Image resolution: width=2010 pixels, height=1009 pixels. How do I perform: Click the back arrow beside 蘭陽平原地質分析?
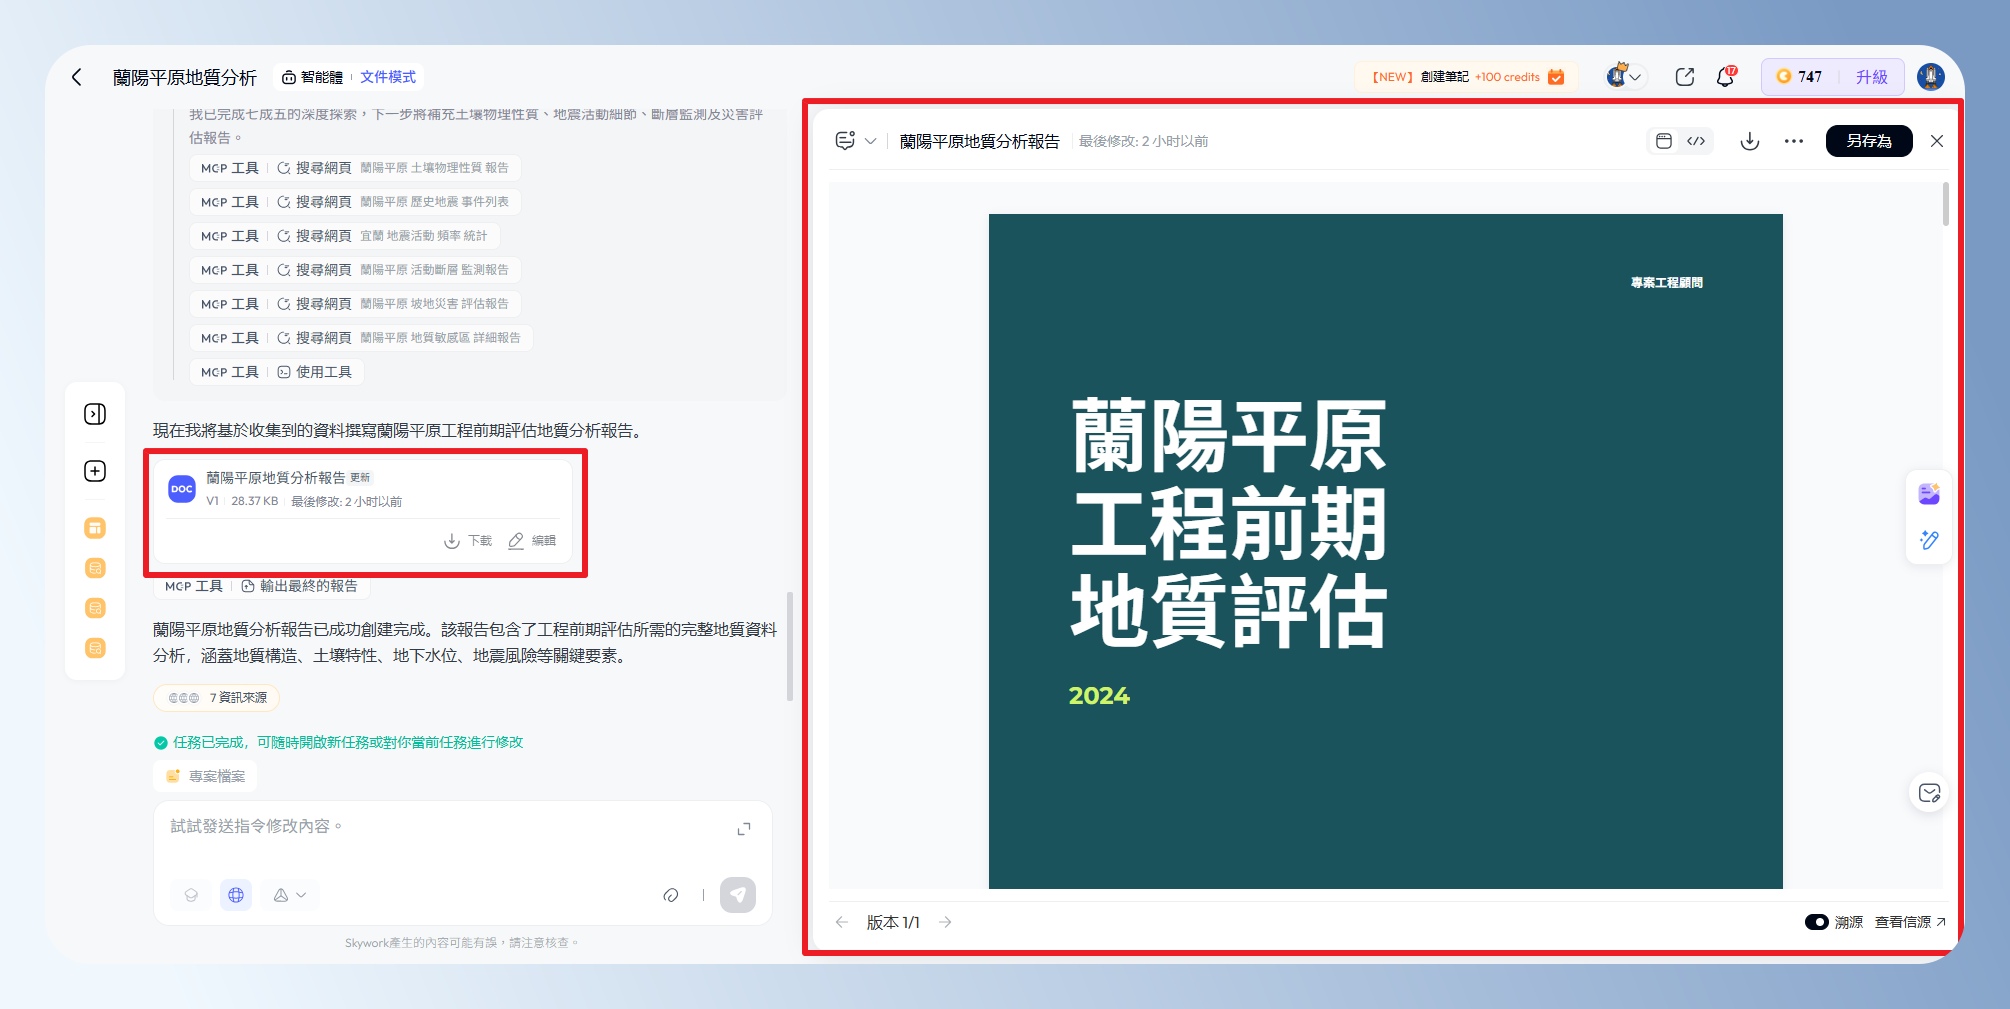(x=77, y=77)
